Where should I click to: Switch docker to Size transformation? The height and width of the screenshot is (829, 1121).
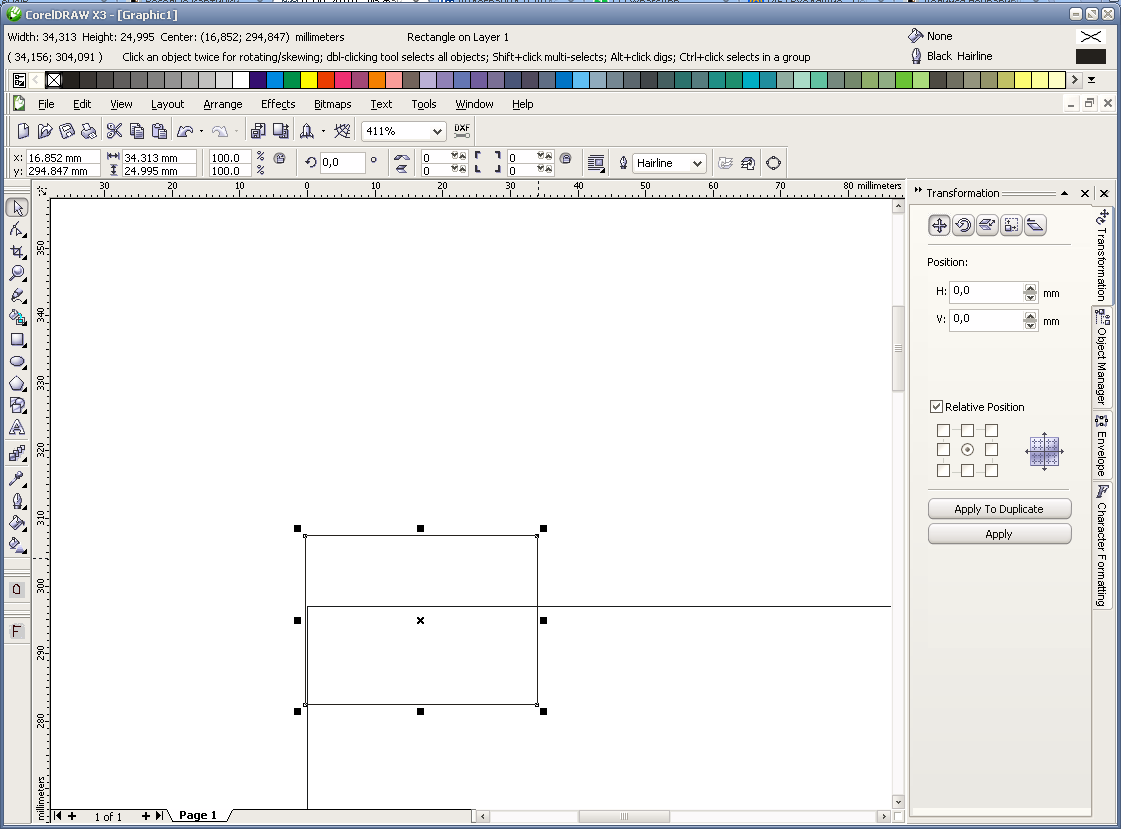click(x=1011, y=225)
